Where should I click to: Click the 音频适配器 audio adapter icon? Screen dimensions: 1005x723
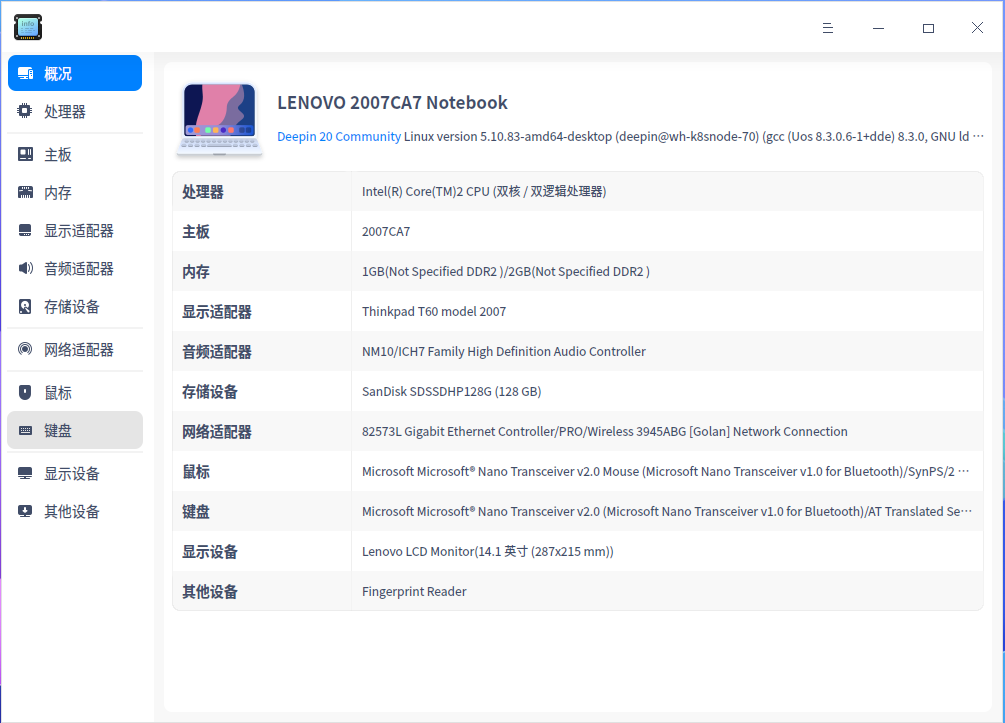pyautogui.click(x=26, y=268)
